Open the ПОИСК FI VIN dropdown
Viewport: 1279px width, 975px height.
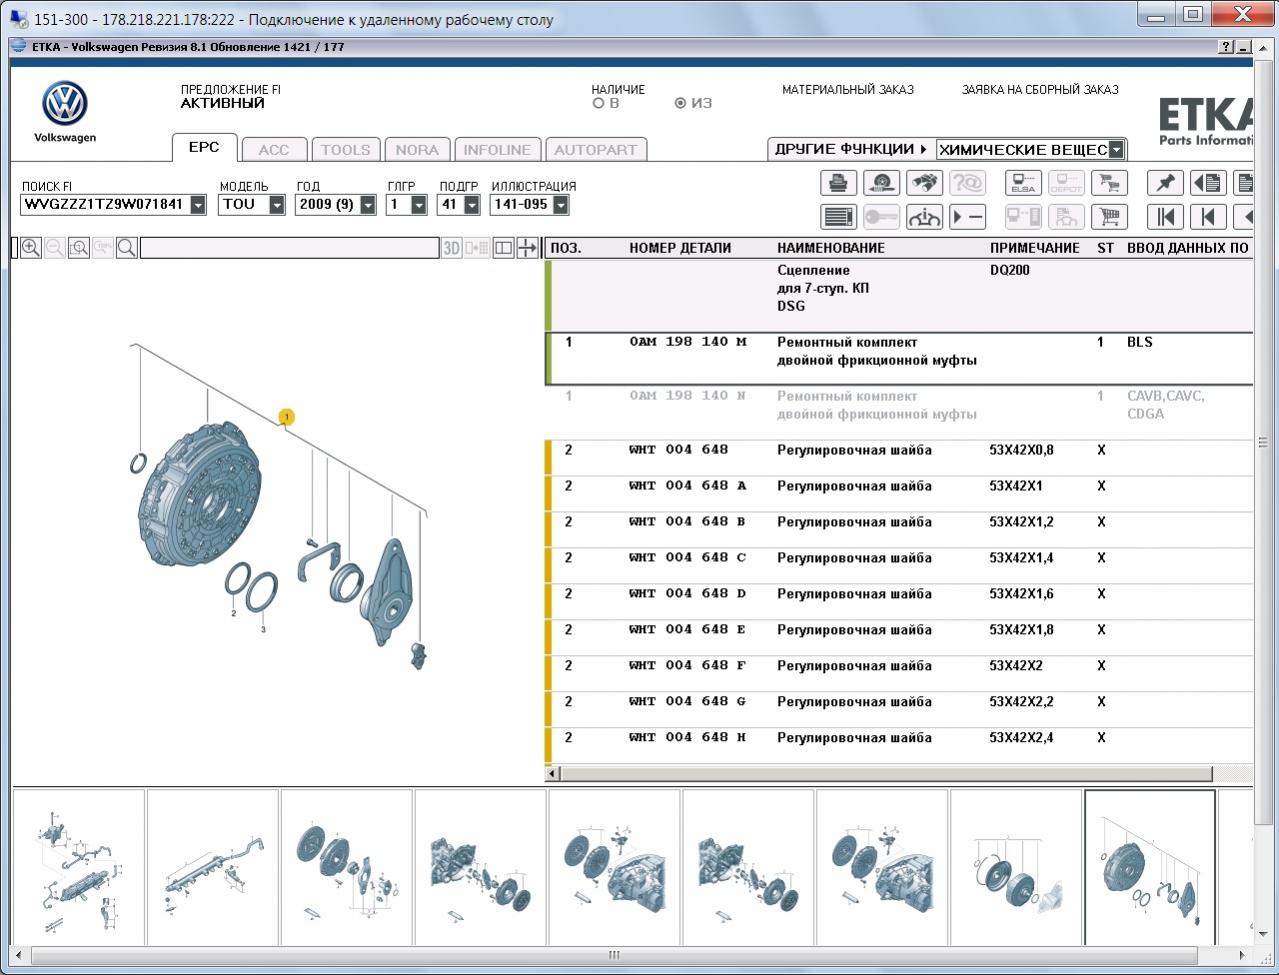(x=198, y=205)
